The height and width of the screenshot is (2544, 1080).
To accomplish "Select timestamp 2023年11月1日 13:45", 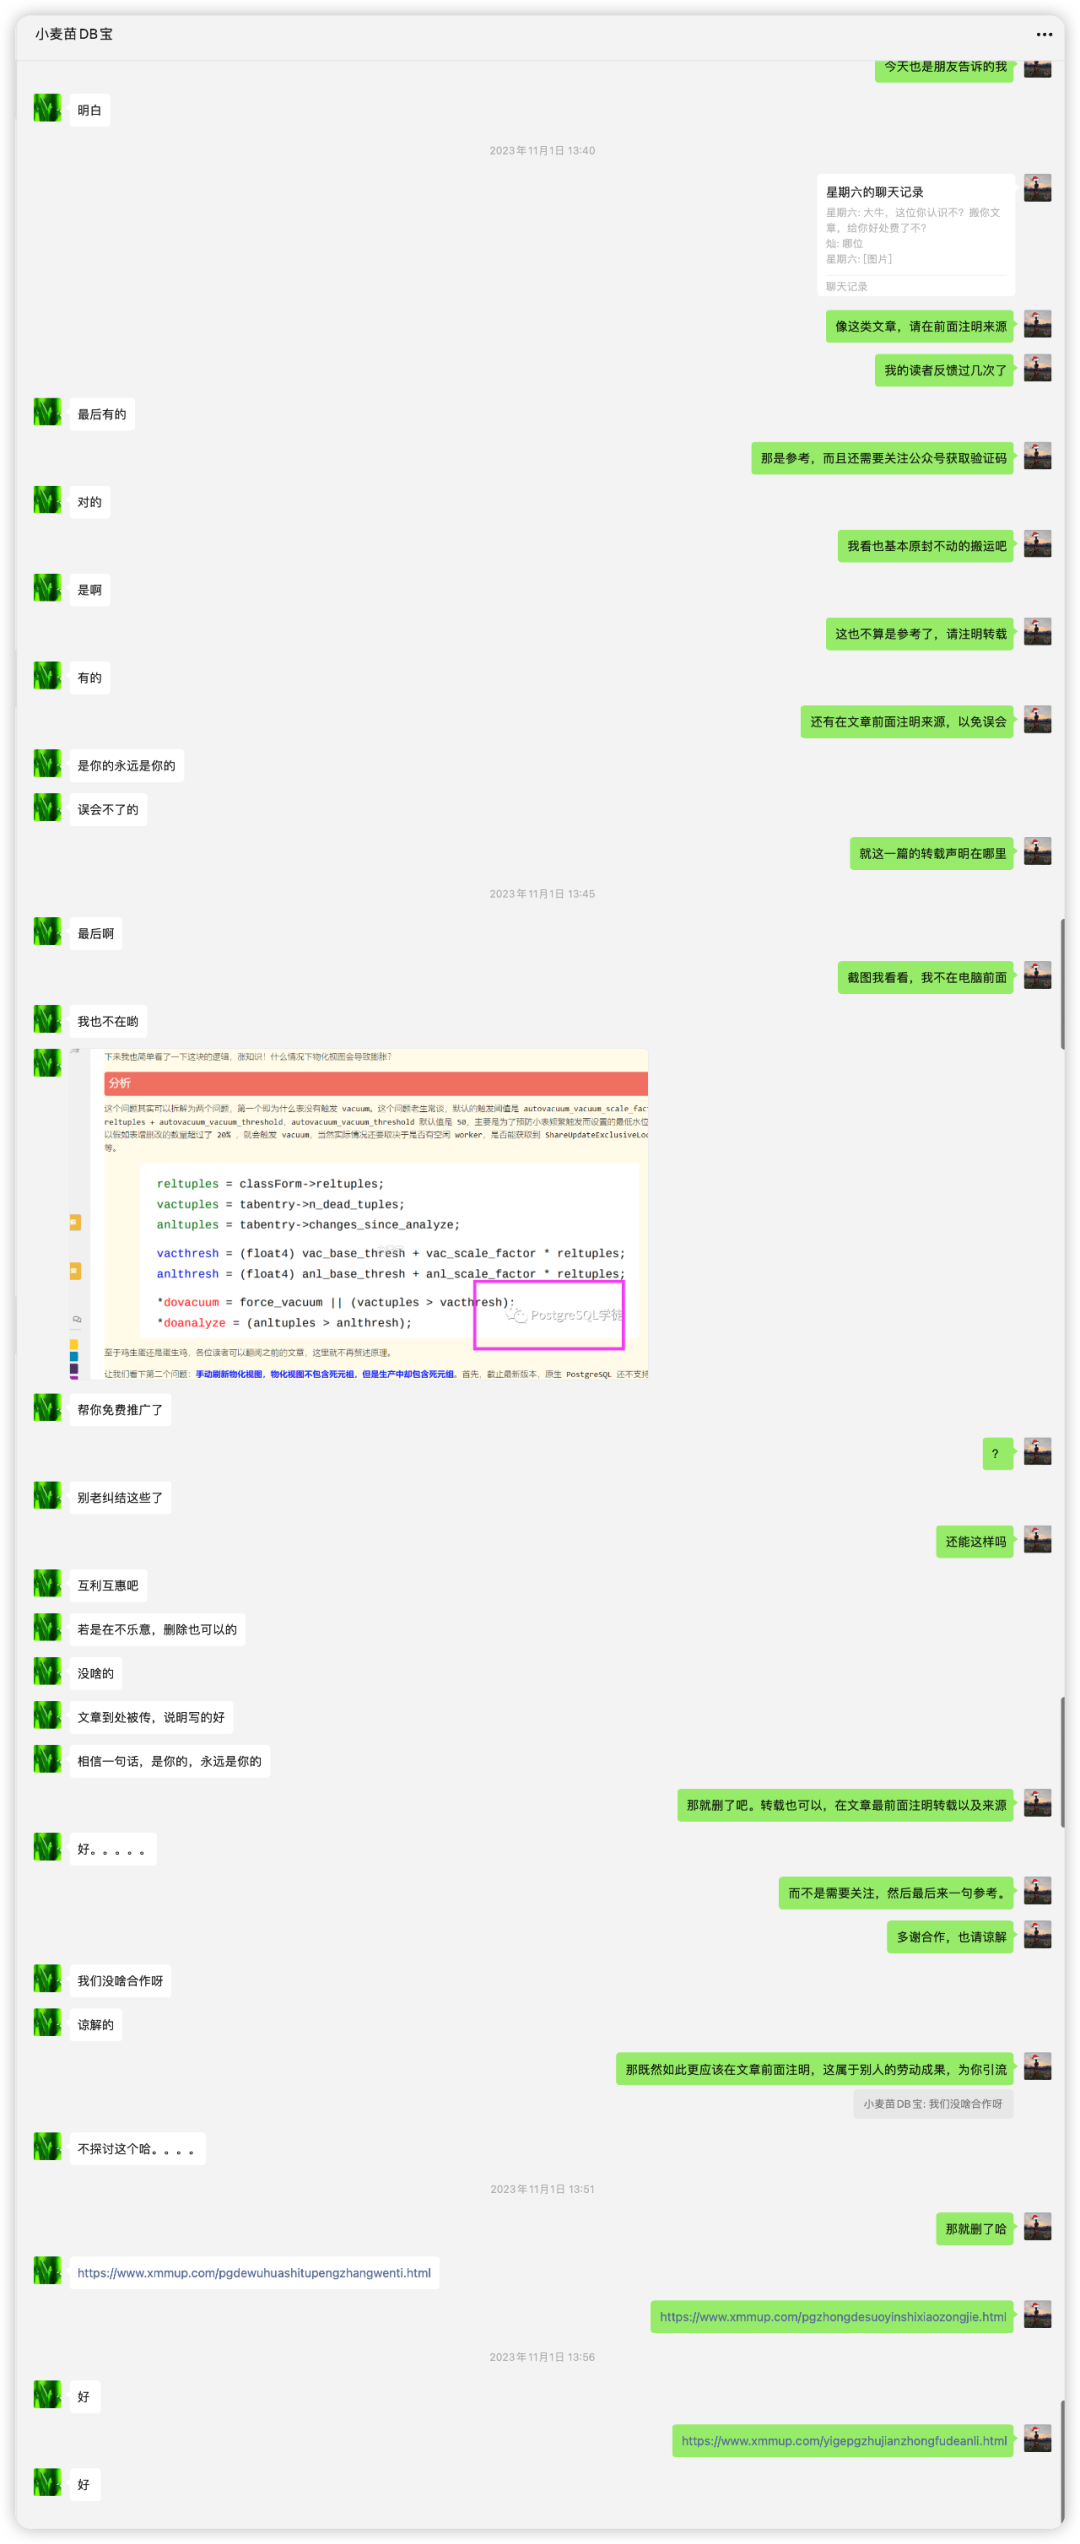I will point(542,894).
